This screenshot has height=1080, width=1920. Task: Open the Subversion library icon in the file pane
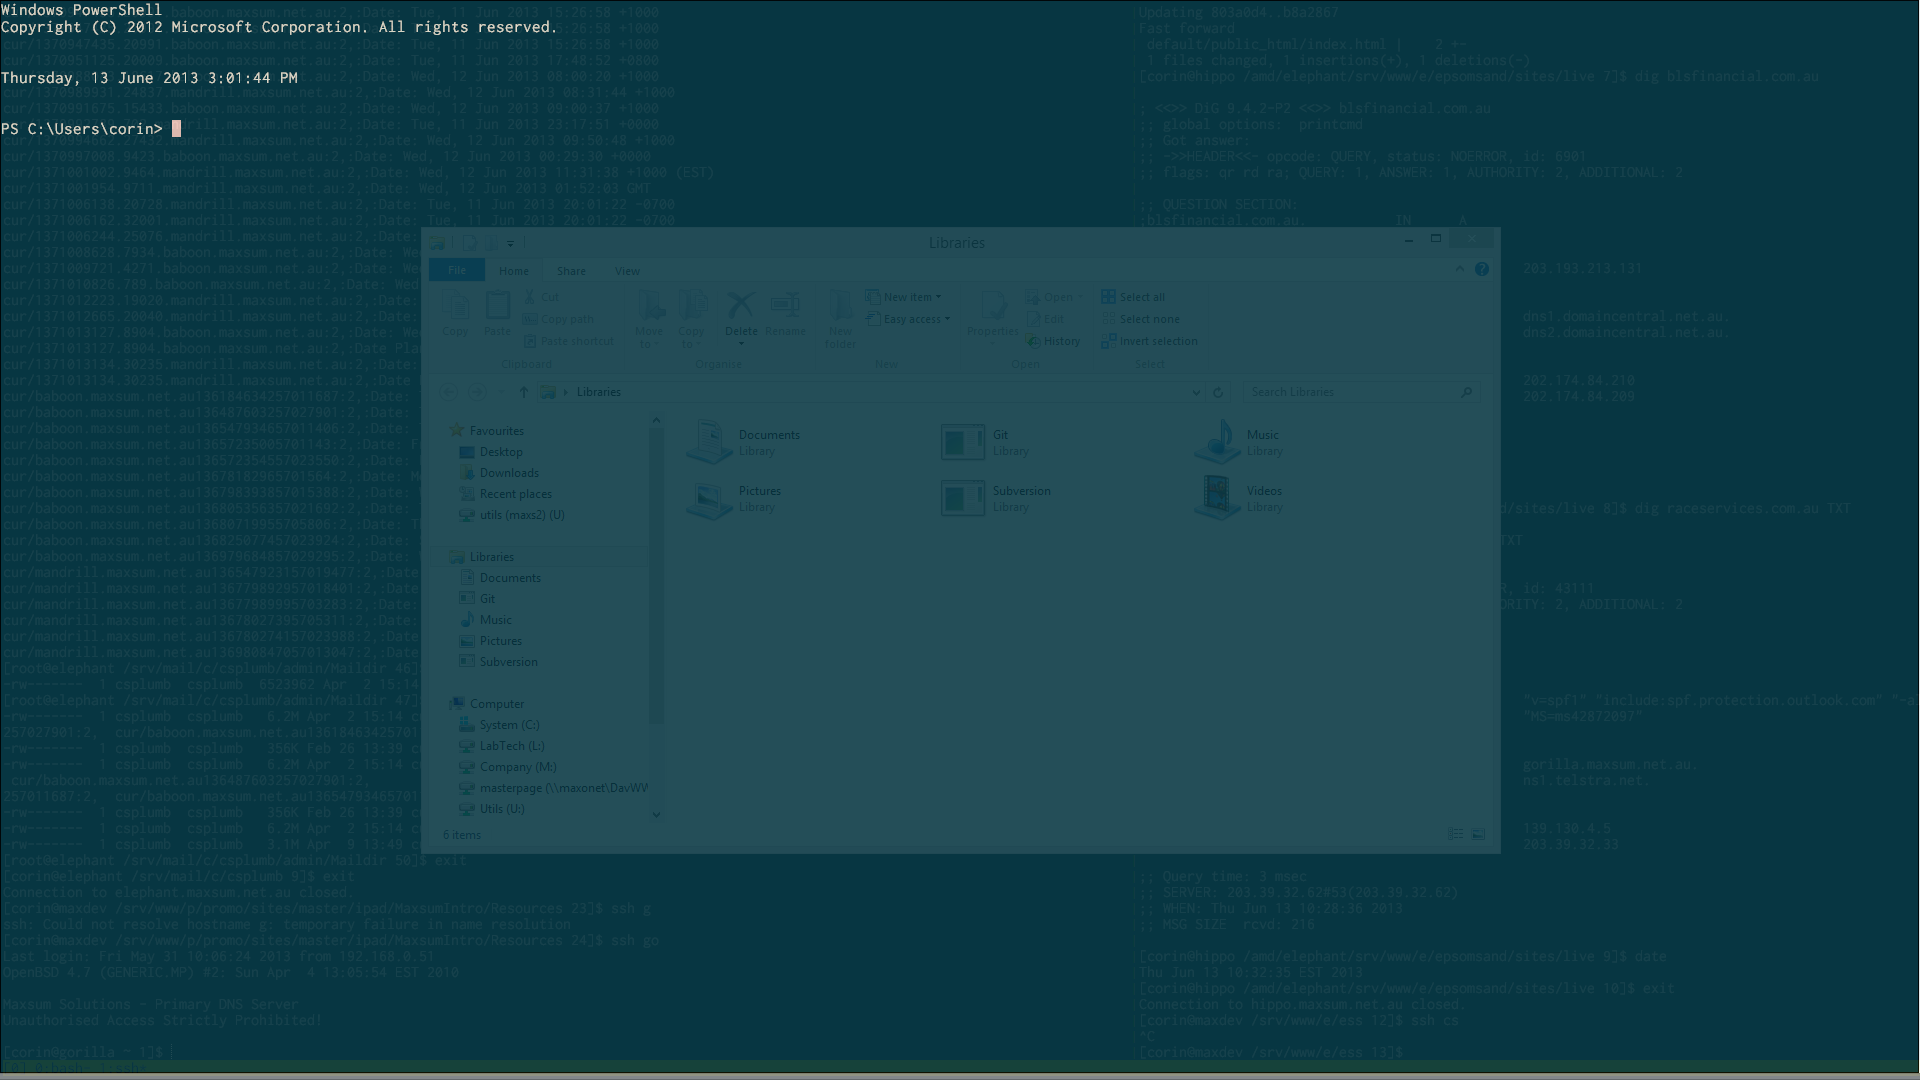[963, 498]
